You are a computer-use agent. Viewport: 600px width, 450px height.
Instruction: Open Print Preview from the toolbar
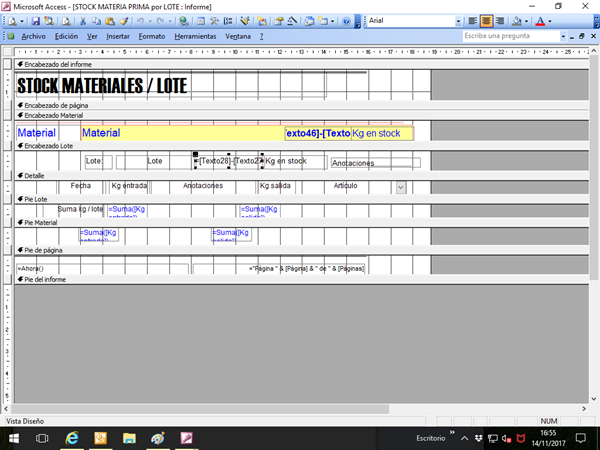(66, 21)
